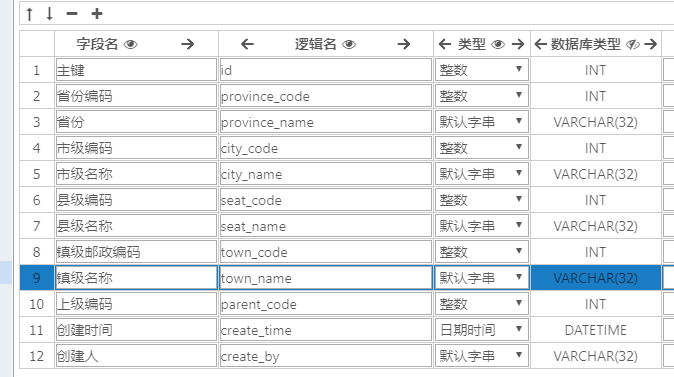Edit the 主键 field name input
Screen dimensions: 674x377
click(136, 70)
